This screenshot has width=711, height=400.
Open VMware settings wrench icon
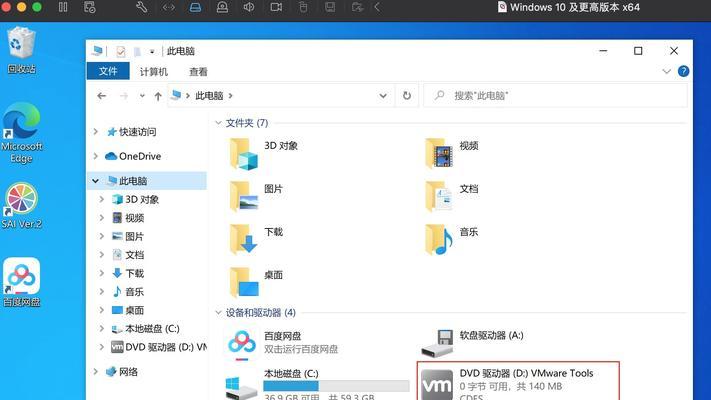[141, 7]
